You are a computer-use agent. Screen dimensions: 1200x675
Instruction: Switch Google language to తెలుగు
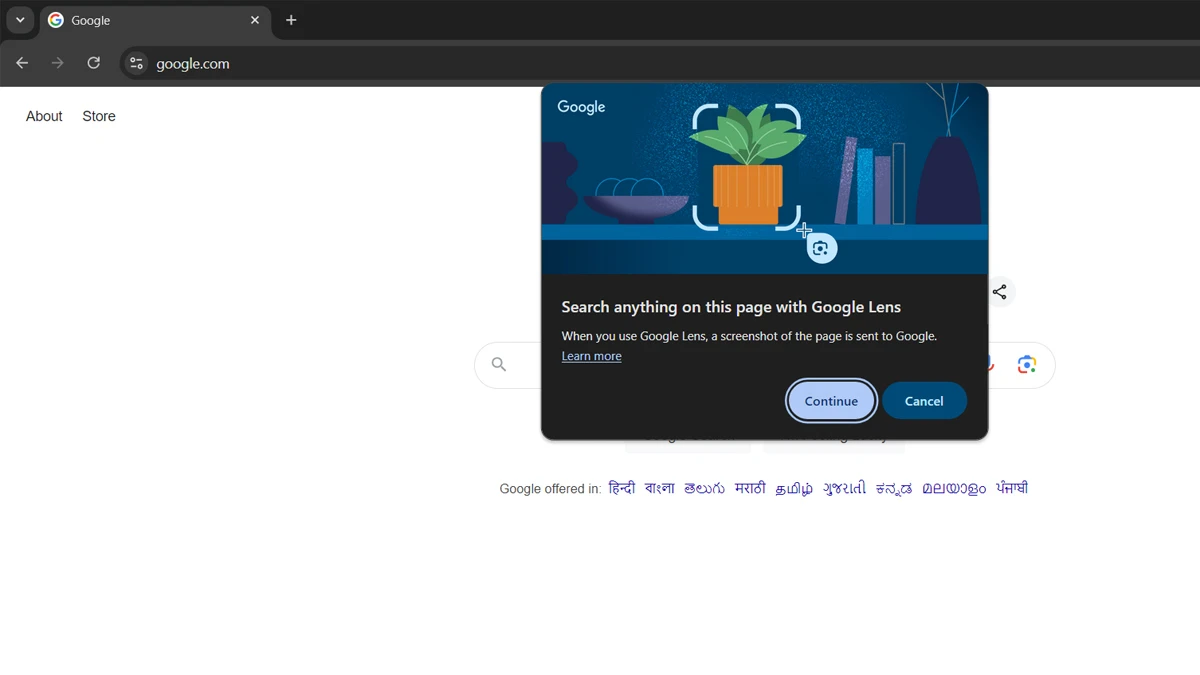pos(704,488)
